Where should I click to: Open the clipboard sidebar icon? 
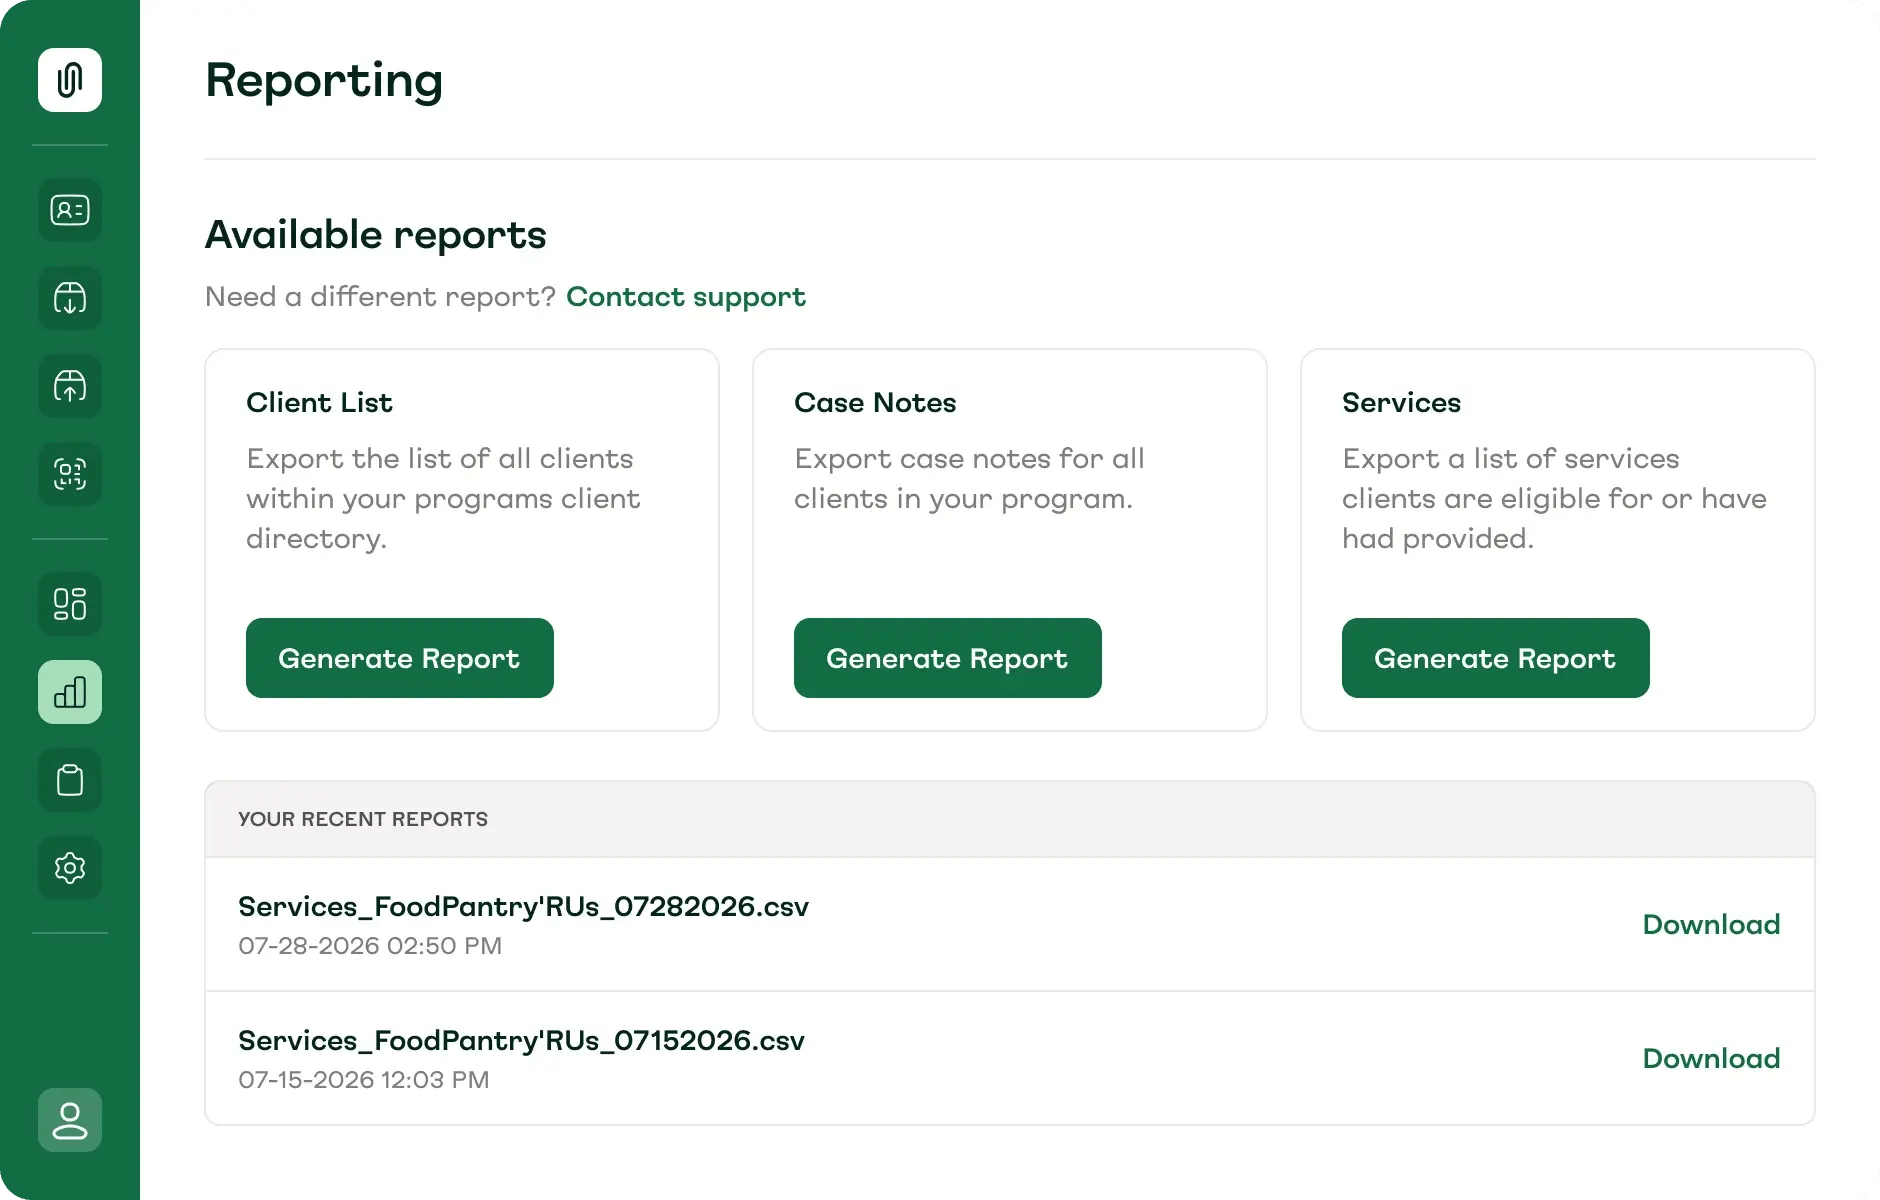pos(70,780)
